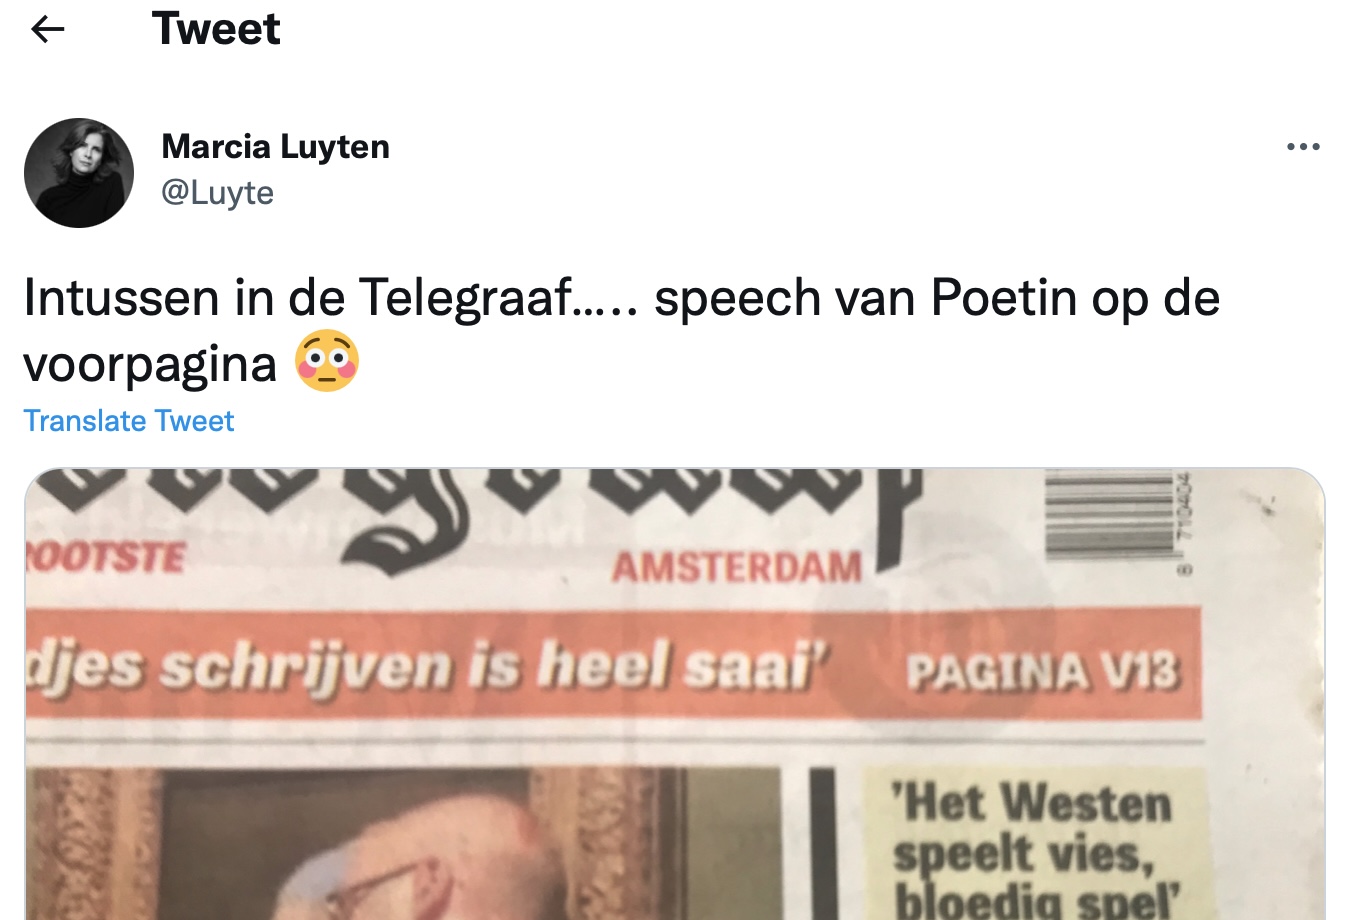Viewport: 1358px width, 920px height.
Task: Click the Tweet page title
Action: point(216,29)
